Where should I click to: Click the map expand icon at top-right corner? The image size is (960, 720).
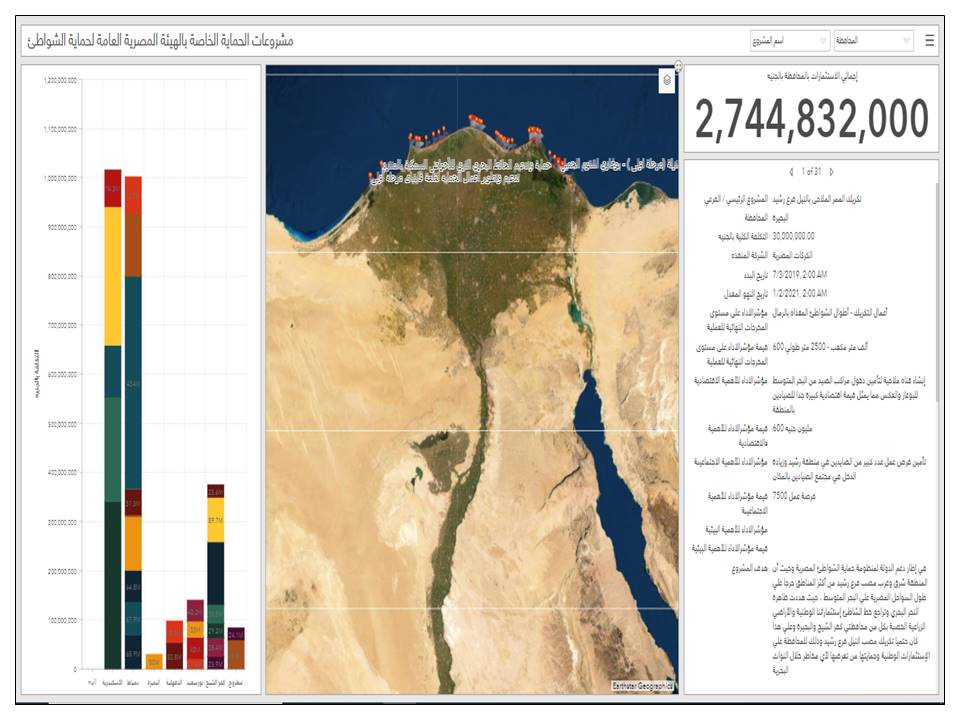tap(678, 67)
